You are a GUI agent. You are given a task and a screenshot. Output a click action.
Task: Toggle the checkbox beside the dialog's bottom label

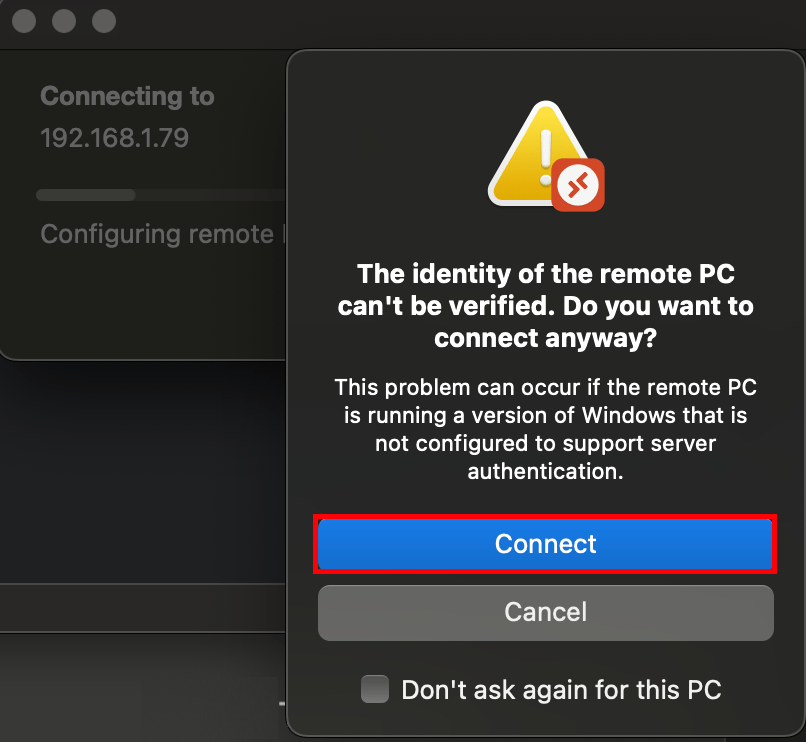375,689
